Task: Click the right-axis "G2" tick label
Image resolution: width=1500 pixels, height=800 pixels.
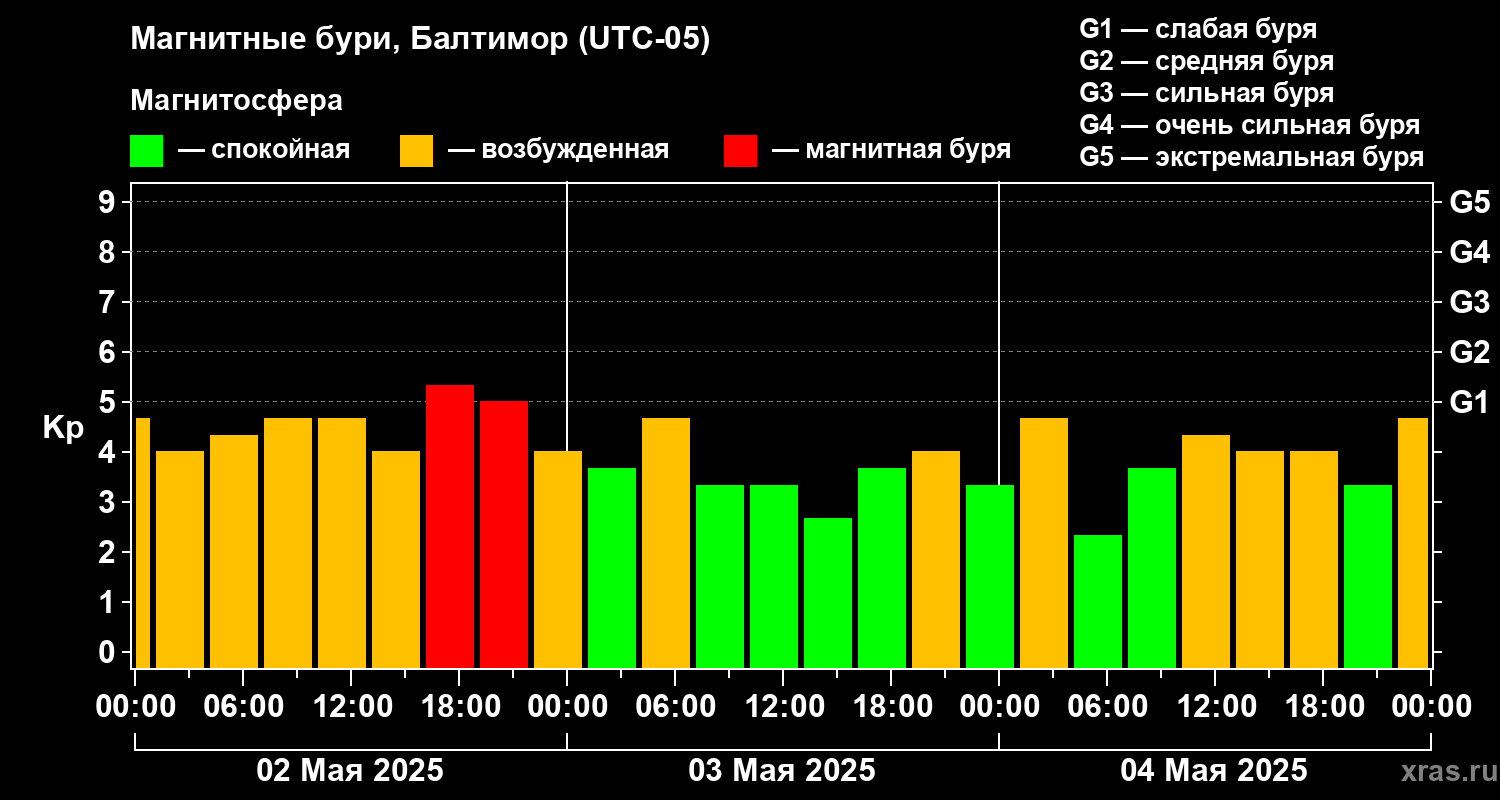Action: click(x=1469, y=352)
